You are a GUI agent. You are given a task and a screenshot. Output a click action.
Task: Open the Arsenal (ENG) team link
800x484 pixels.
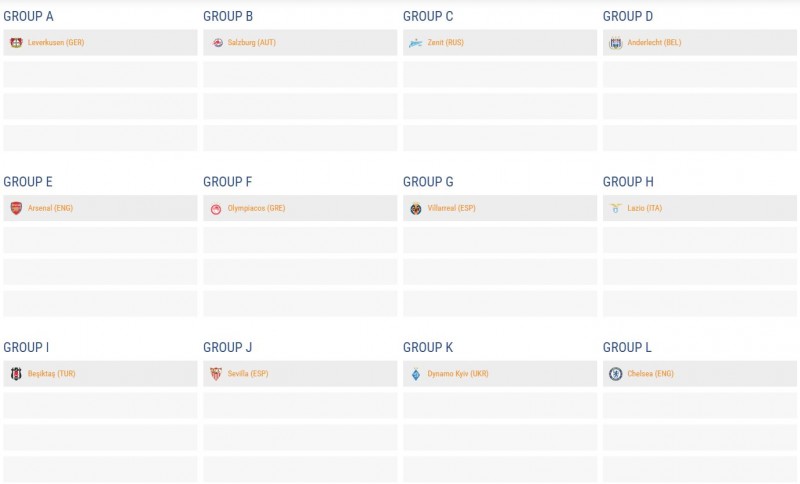(x=50, y=208)
